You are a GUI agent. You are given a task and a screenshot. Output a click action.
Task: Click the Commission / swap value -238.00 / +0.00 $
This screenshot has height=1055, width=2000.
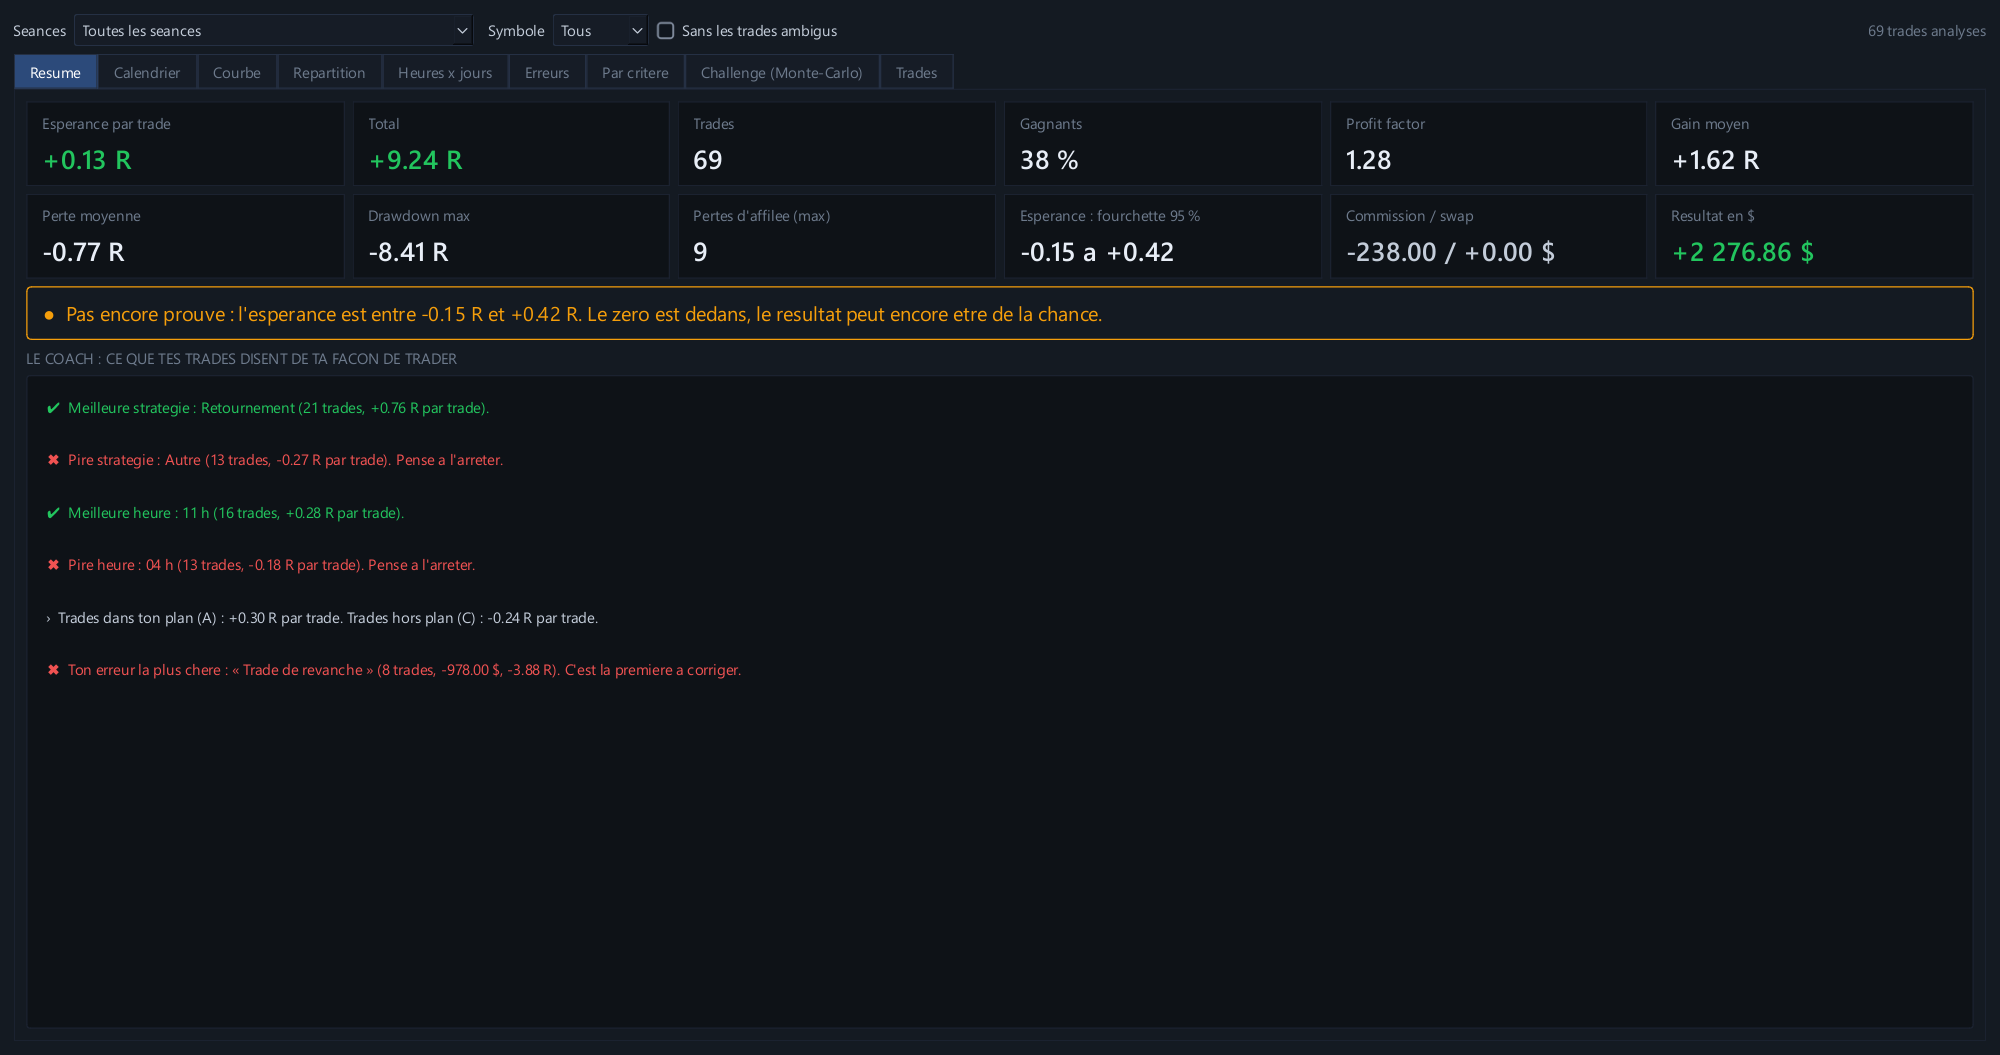coord(1450,252)
